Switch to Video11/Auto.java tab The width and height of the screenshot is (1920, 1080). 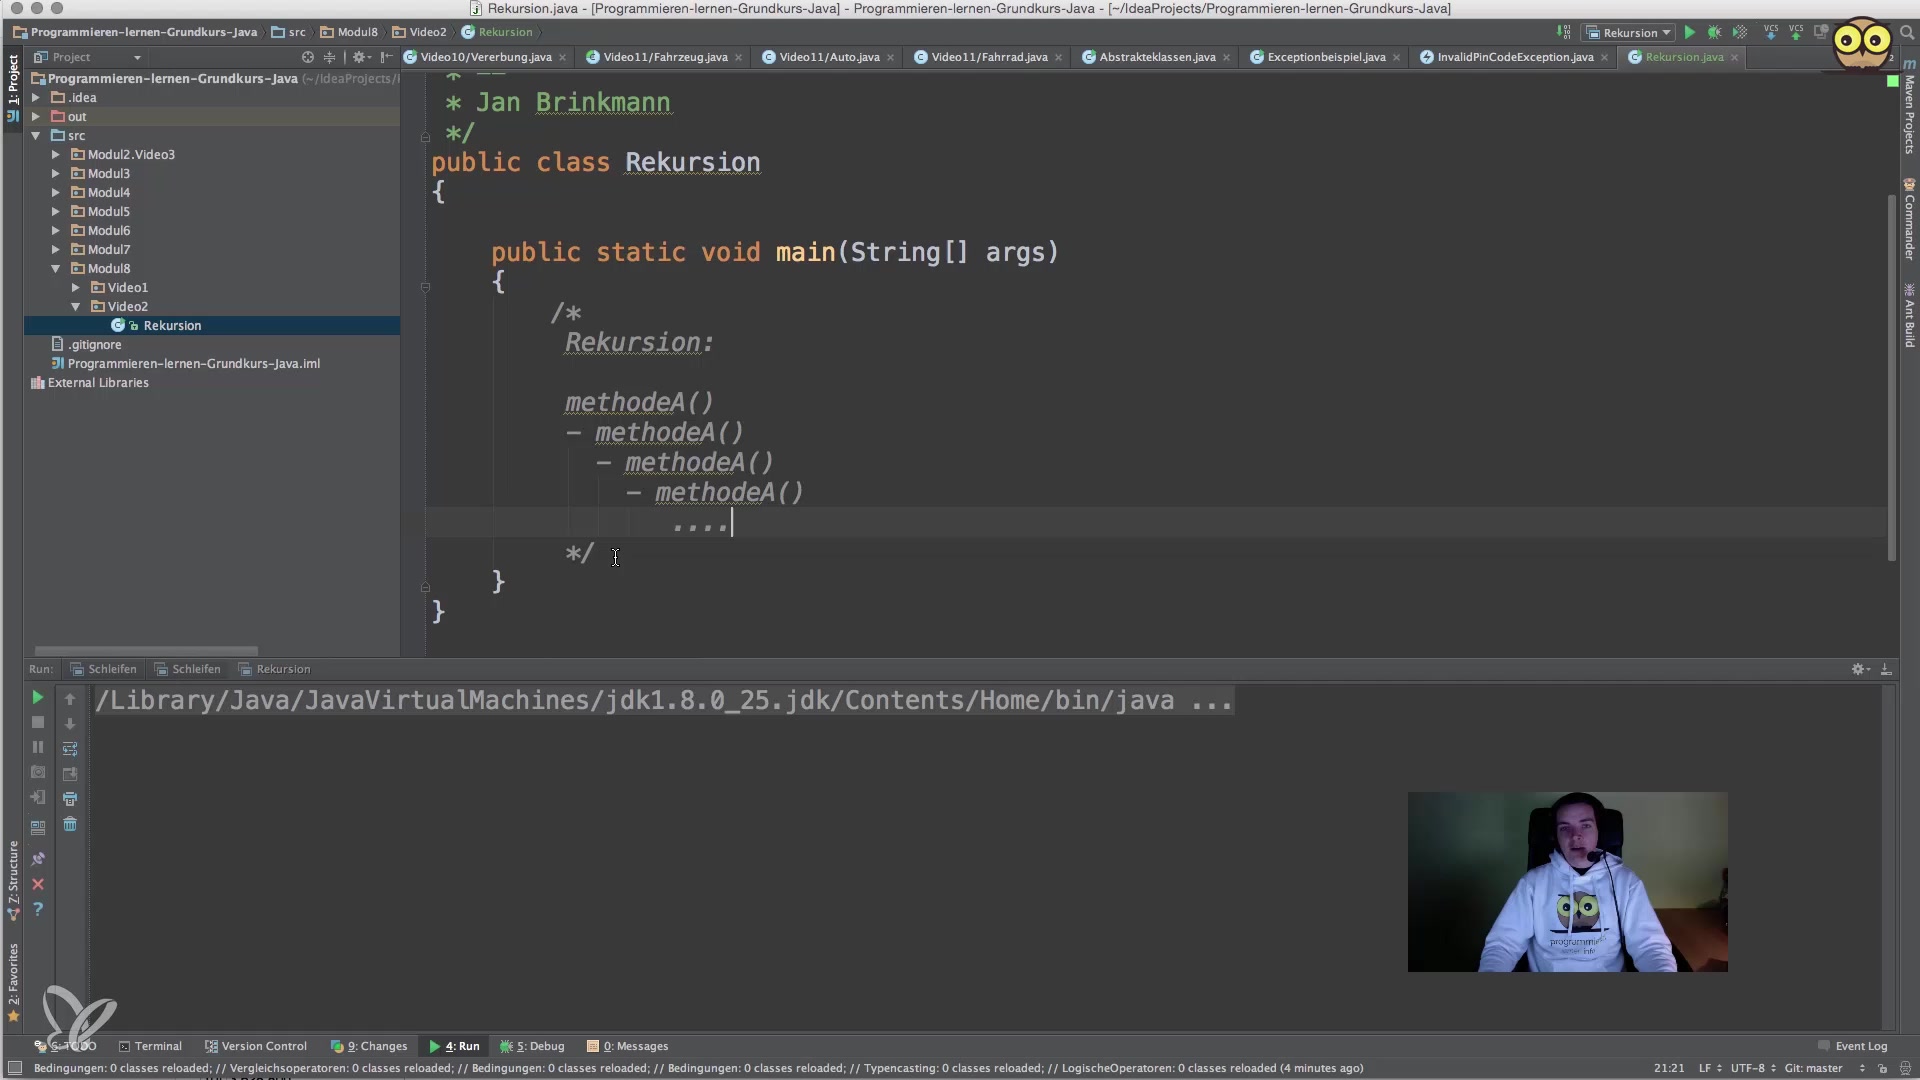tap(828, 57)
